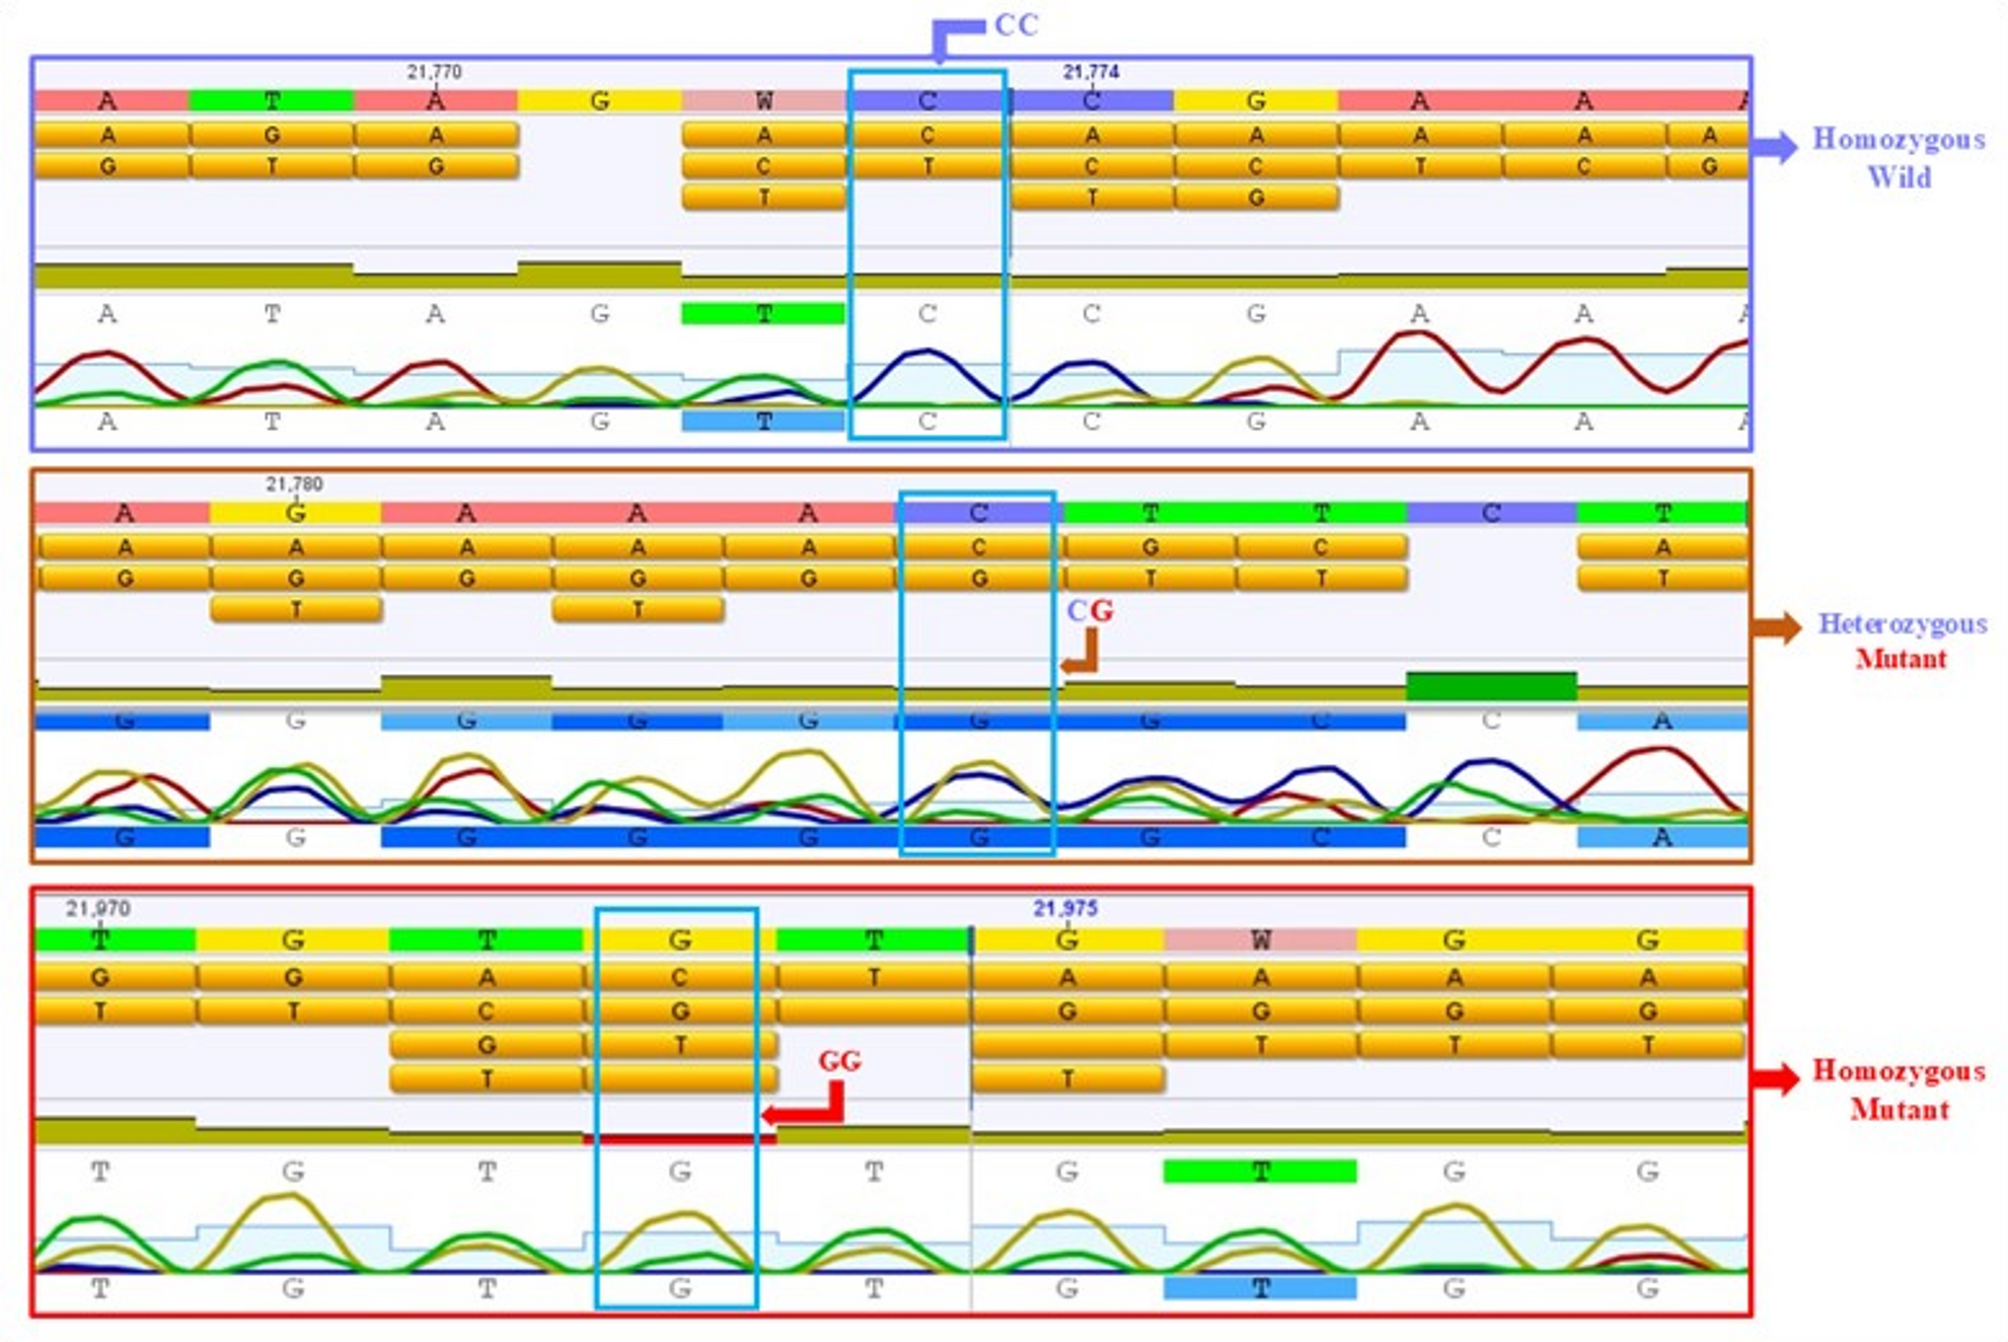Screen dimensions: 2008x1342
Task: Select position marker 21,774
Action: tap(1090, 72)
